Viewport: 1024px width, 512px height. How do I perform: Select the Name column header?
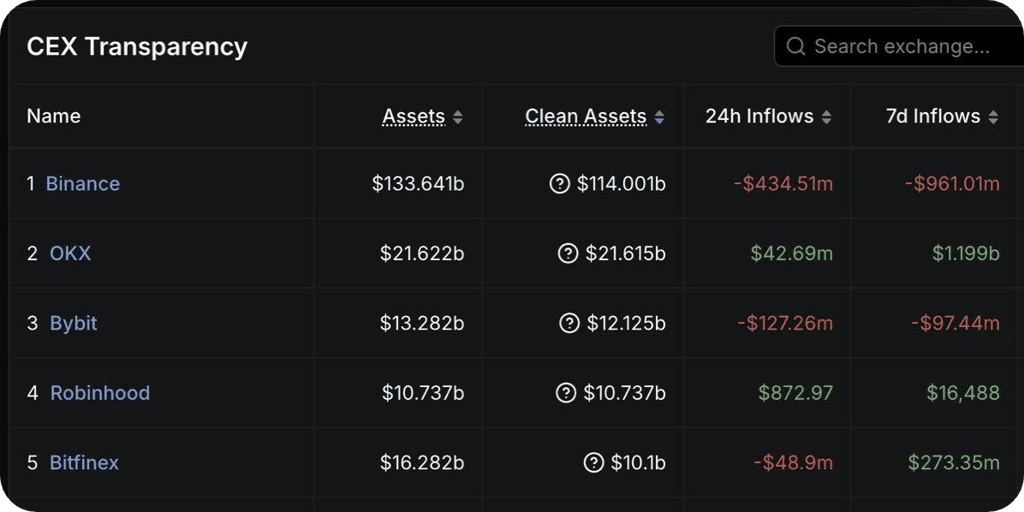click(54, 116)
